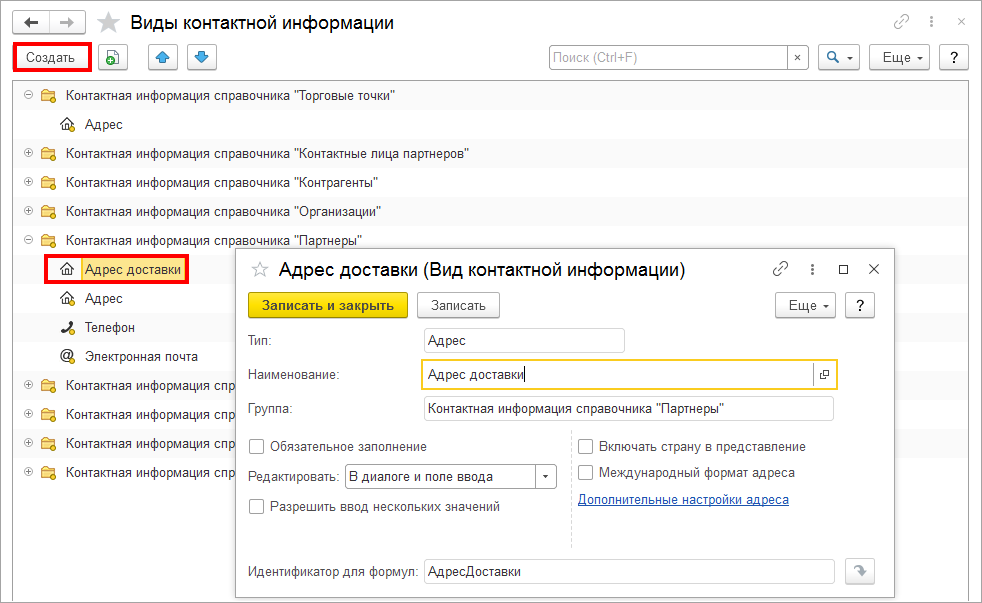Toggle Международный формат адреса checkbox
The height and width of the screenshot is (603, 982).
pos(586,472)
